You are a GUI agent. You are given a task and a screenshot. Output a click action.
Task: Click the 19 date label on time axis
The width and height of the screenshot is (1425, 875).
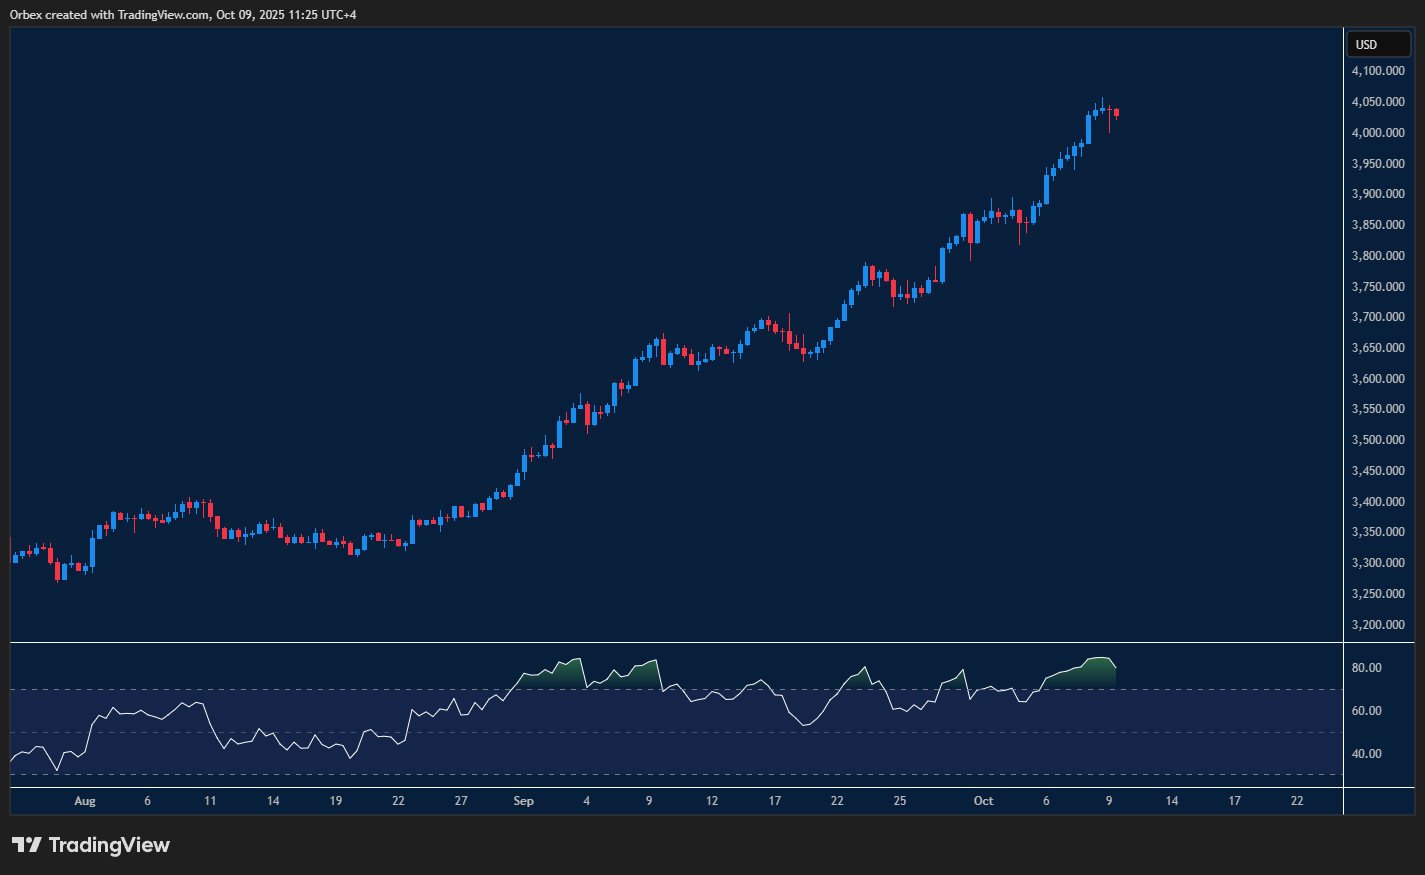pos(336,801)
